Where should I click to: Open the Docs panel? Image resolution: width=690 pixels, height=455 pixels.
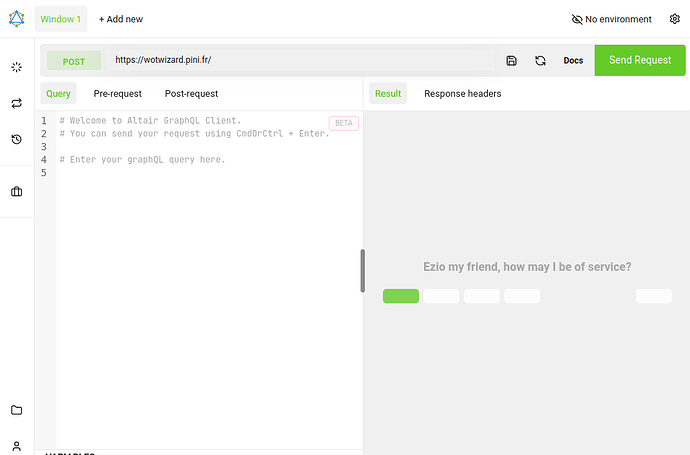point(573,60)
